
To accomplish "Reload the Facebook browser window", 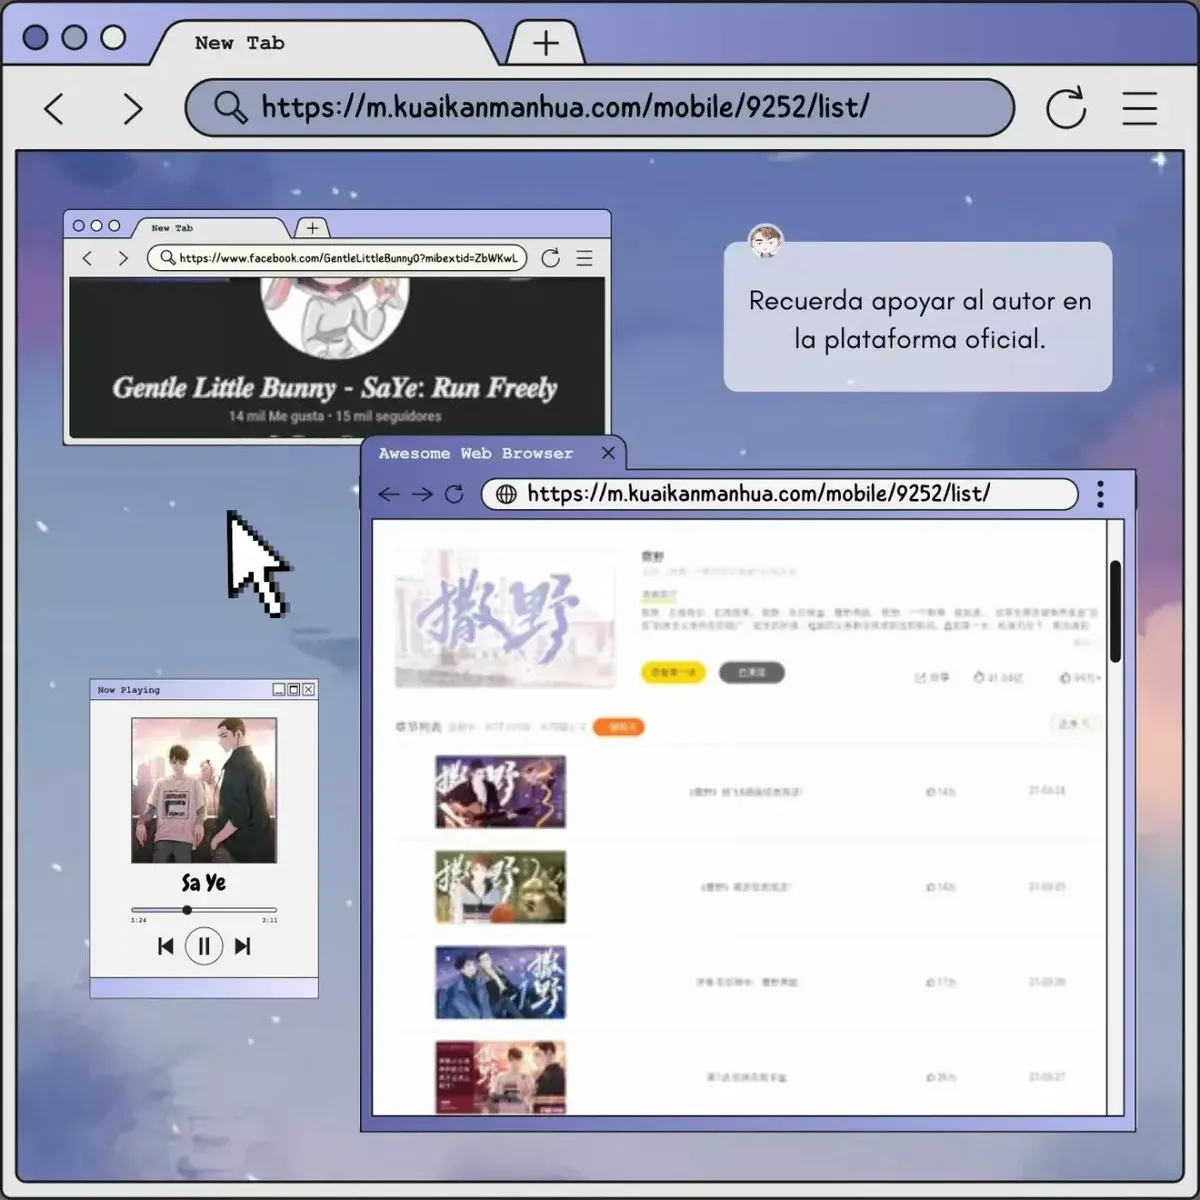I will tap(550, 258).
